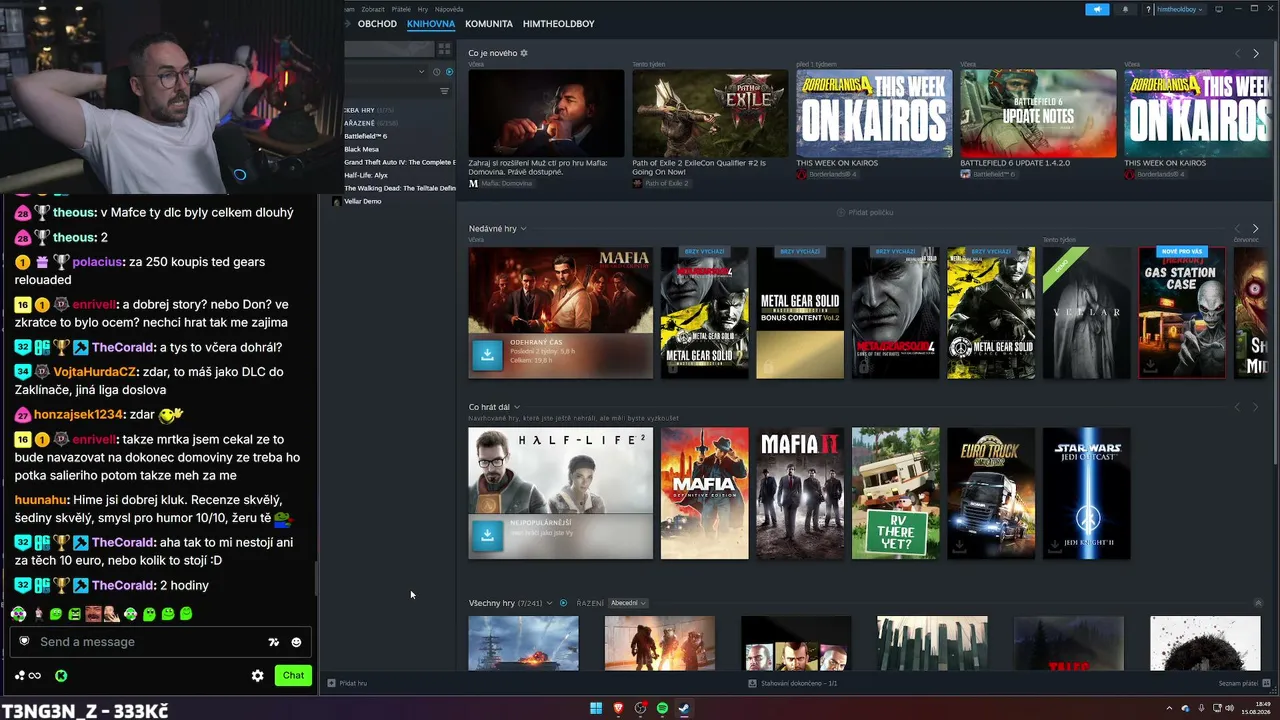Open the RV There Yet? game cover
The width and height of the screenshot is (1280, 720).
pyautogui.click(x=896, y=493)
